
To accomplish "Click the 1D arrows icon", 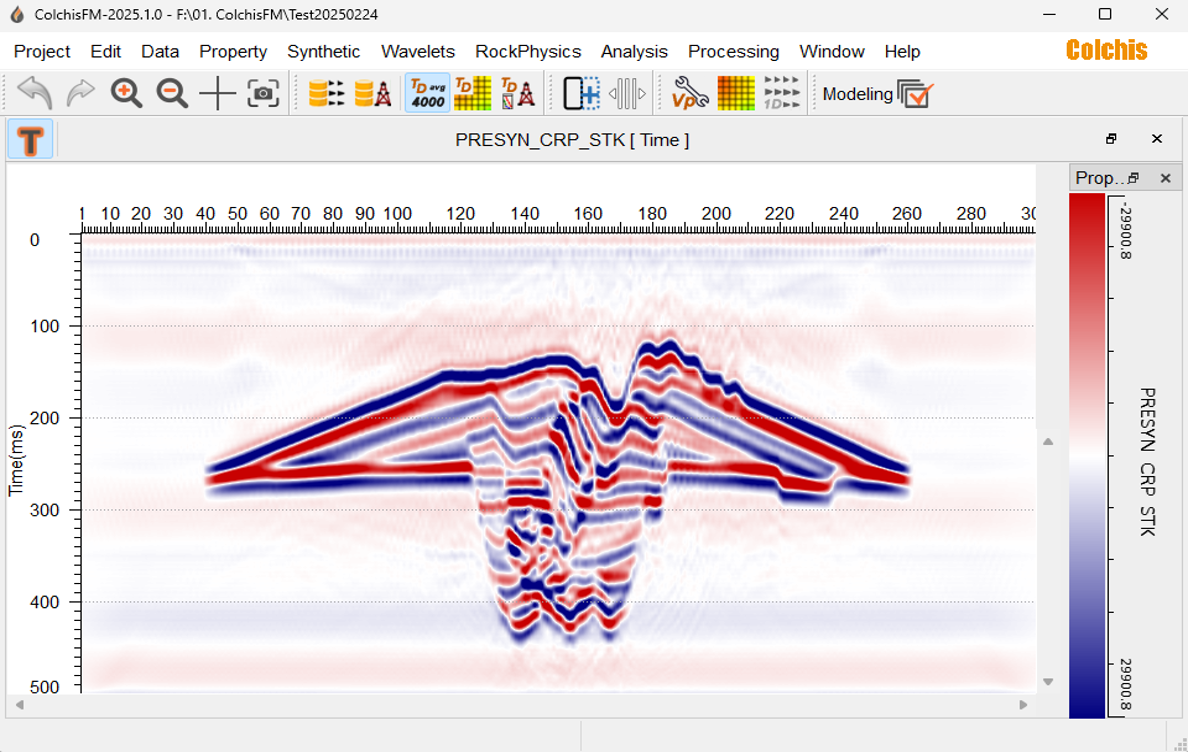I will tap(782, 93).
